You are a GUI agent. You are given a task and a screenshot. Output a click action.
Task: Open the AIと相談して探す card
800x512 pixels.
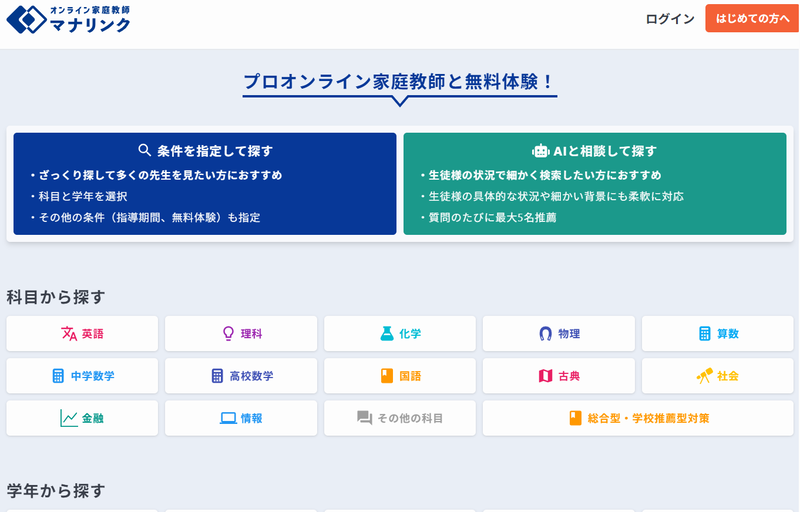tap(595, 184)
